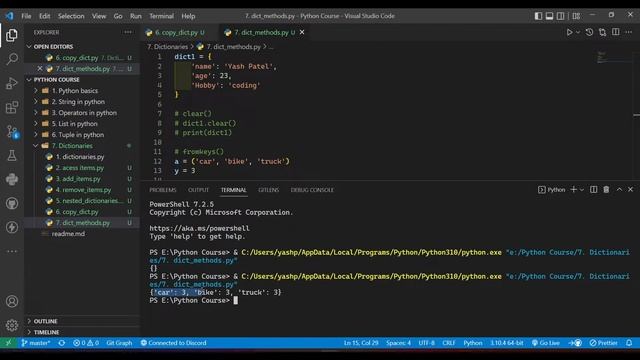Open the Explorer view in activity bar
This screenshot has width=640, height=360.
(12, 35)
